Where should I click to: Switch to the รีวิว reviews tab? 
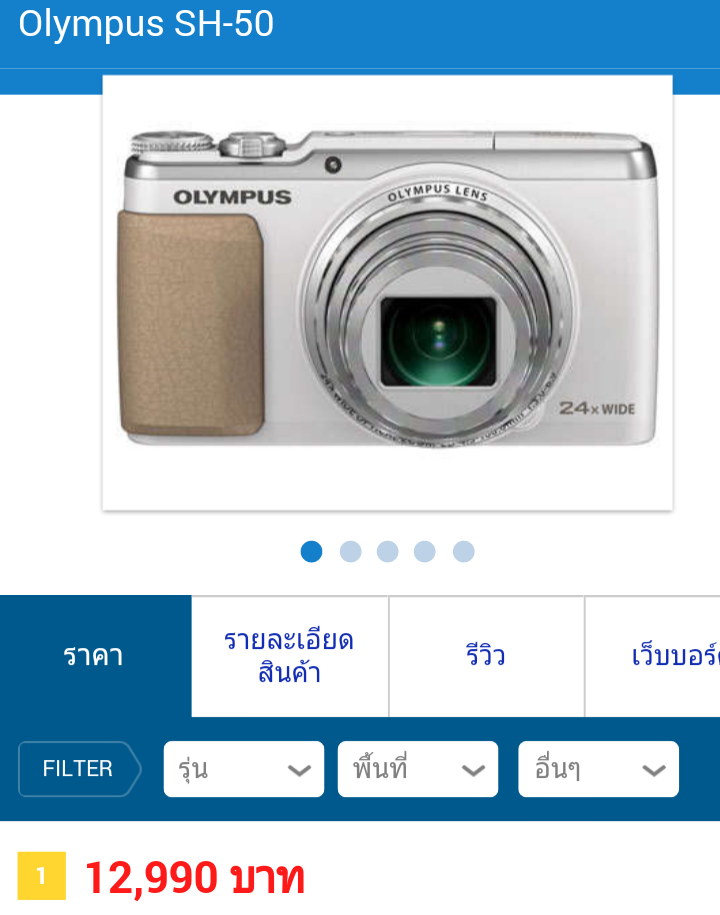(486, 656)
